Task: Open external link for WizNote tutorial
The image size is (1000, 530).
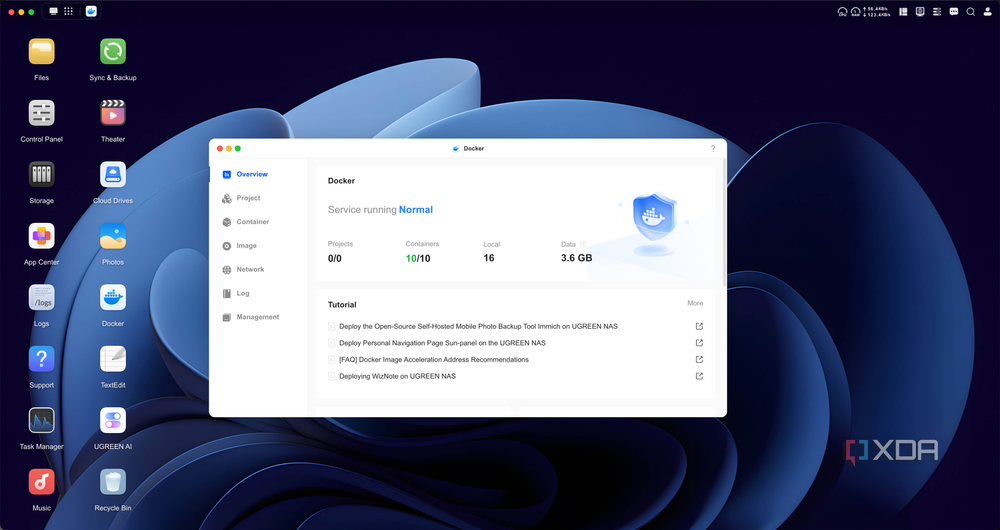Action: coord(700,376)
